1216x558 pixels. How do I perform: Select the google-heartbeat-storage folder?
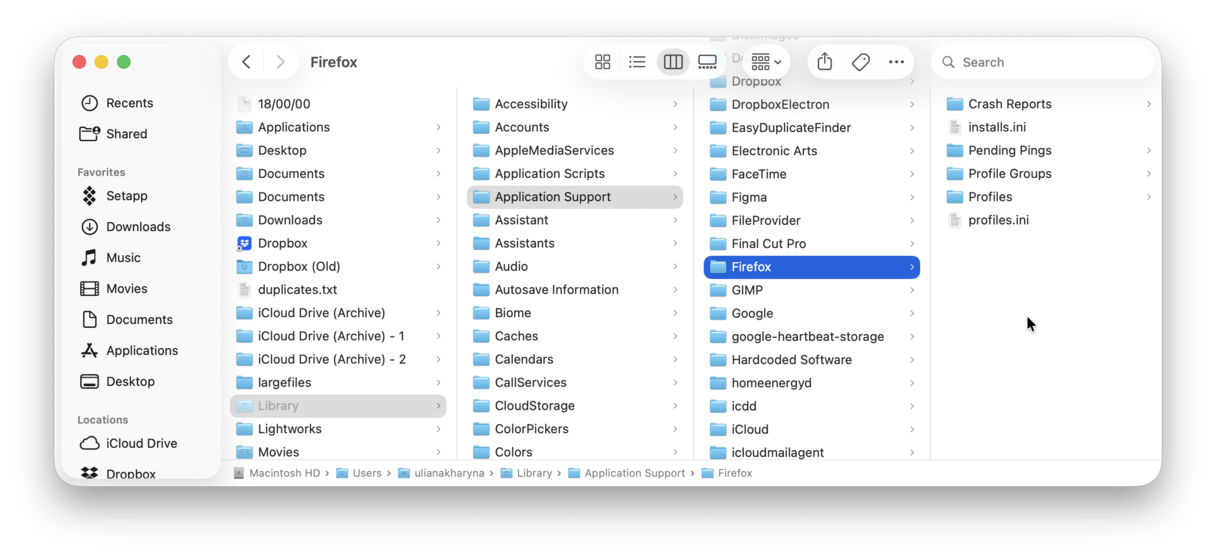(812, 336)
